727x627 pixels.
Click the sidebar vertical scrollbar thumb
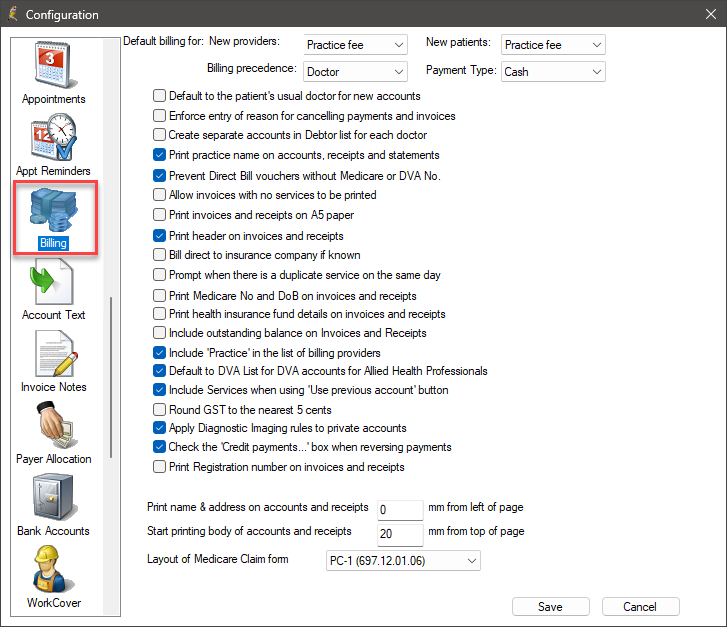pos(111,377)
